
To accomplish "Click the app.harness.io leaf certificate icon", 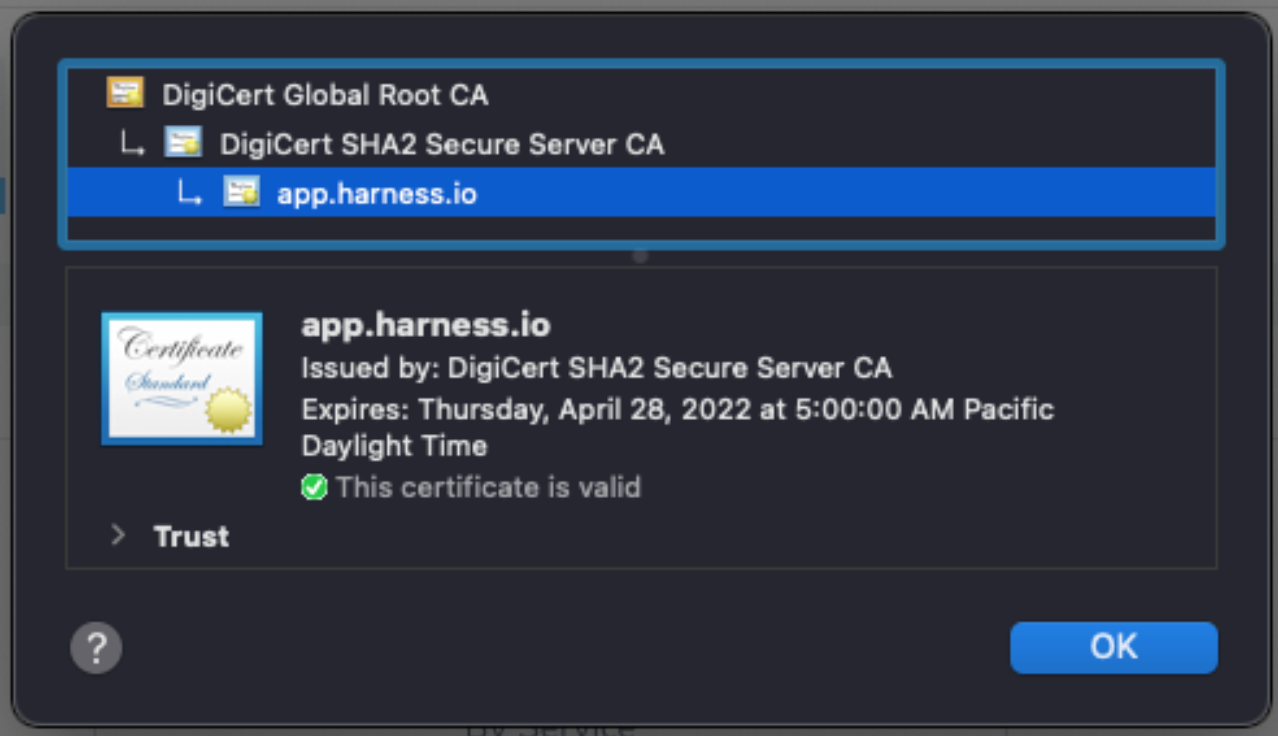I will (241, 192).
